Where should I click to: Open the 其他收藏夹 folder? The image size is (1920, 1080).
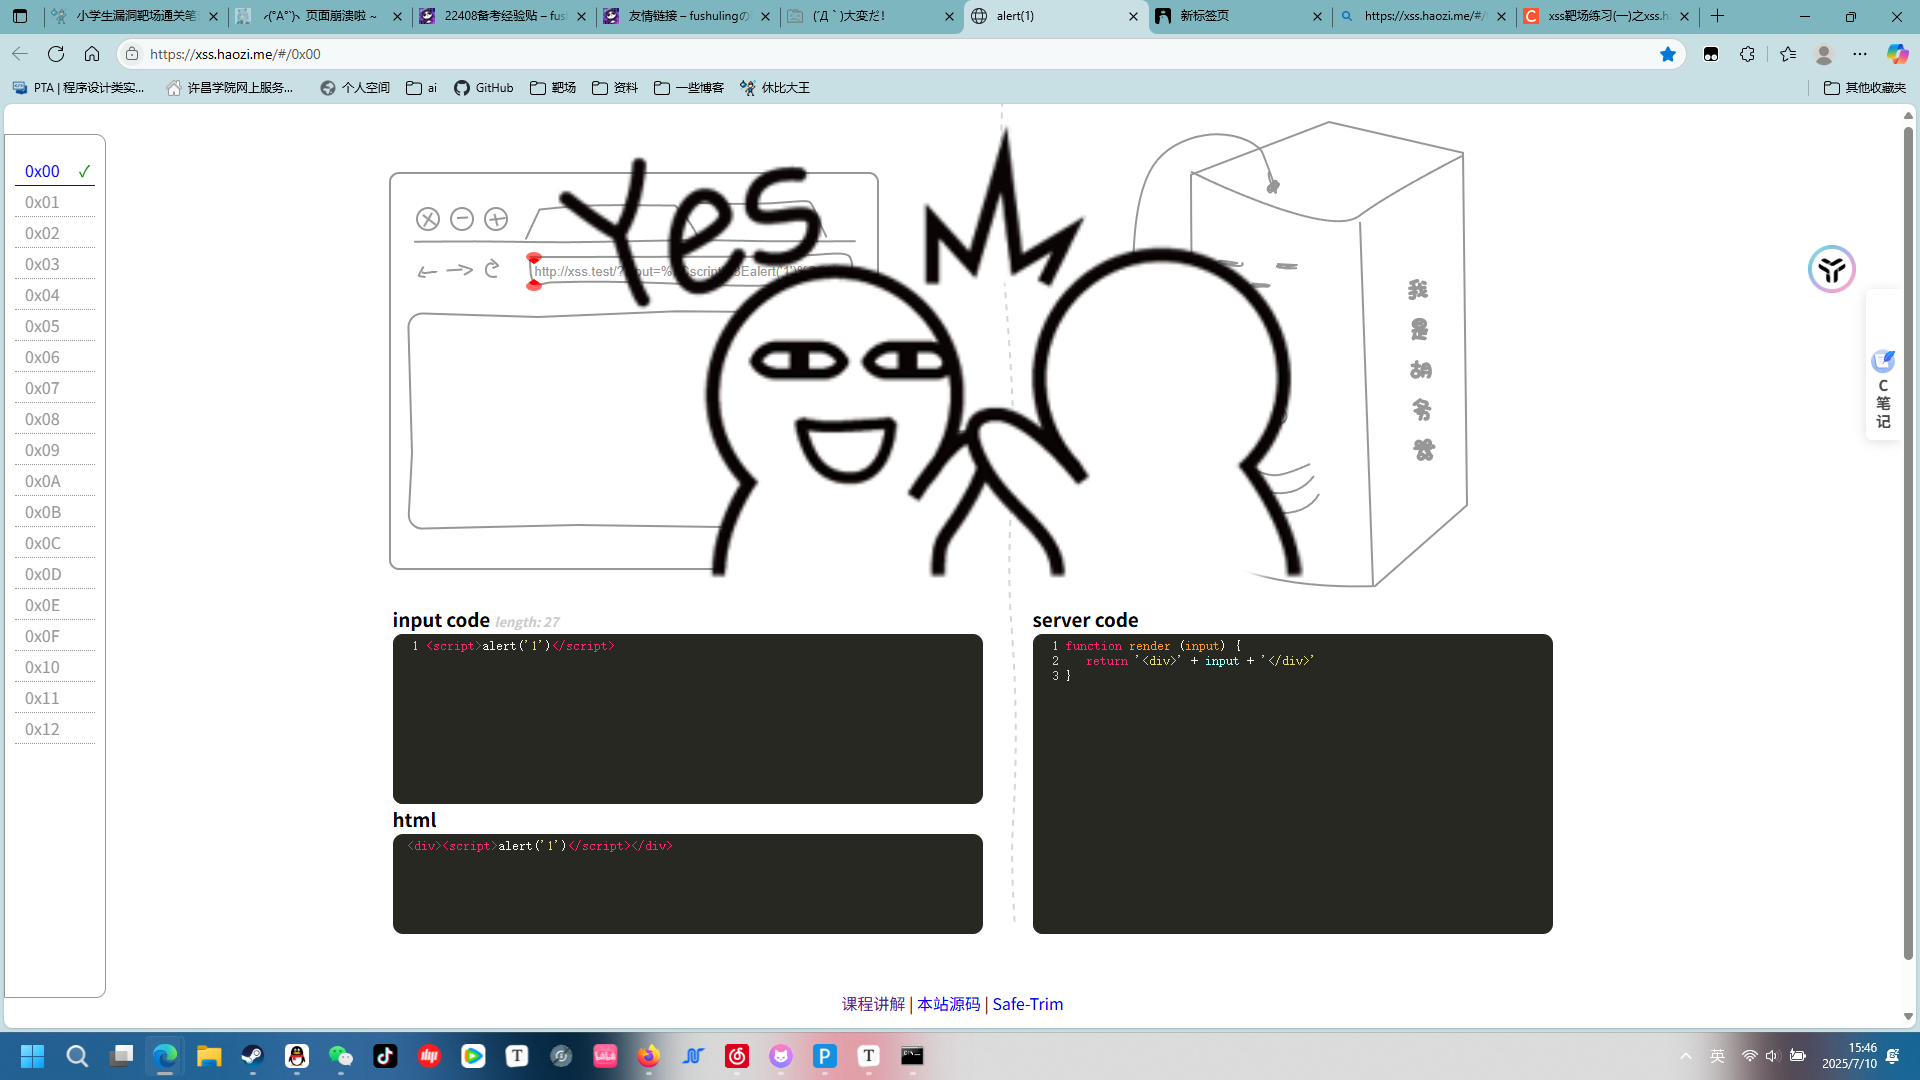pos(1865,88)
